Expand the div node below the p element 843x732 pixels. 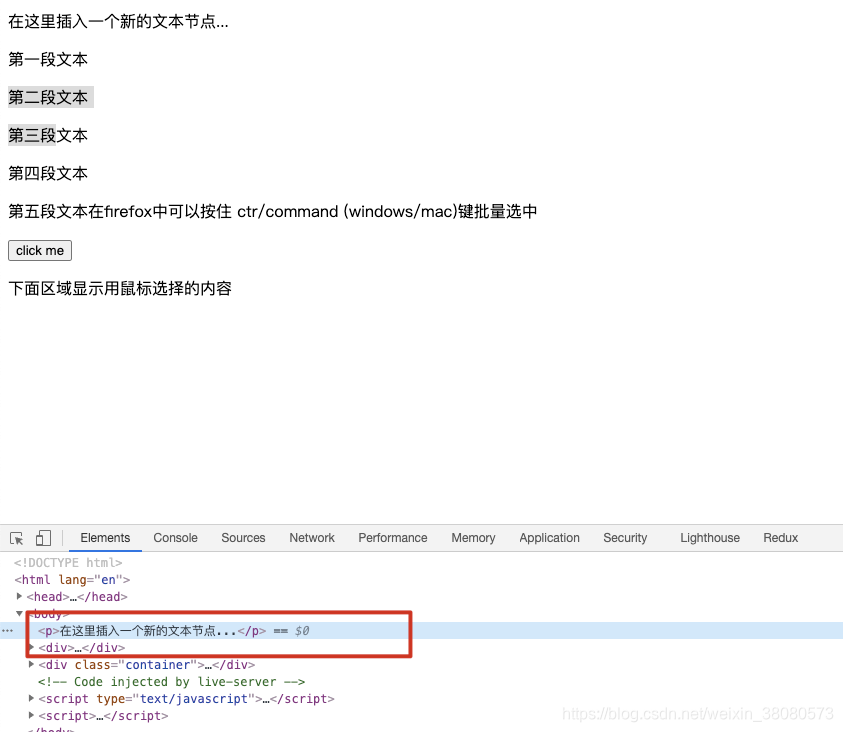pos(32,647)
